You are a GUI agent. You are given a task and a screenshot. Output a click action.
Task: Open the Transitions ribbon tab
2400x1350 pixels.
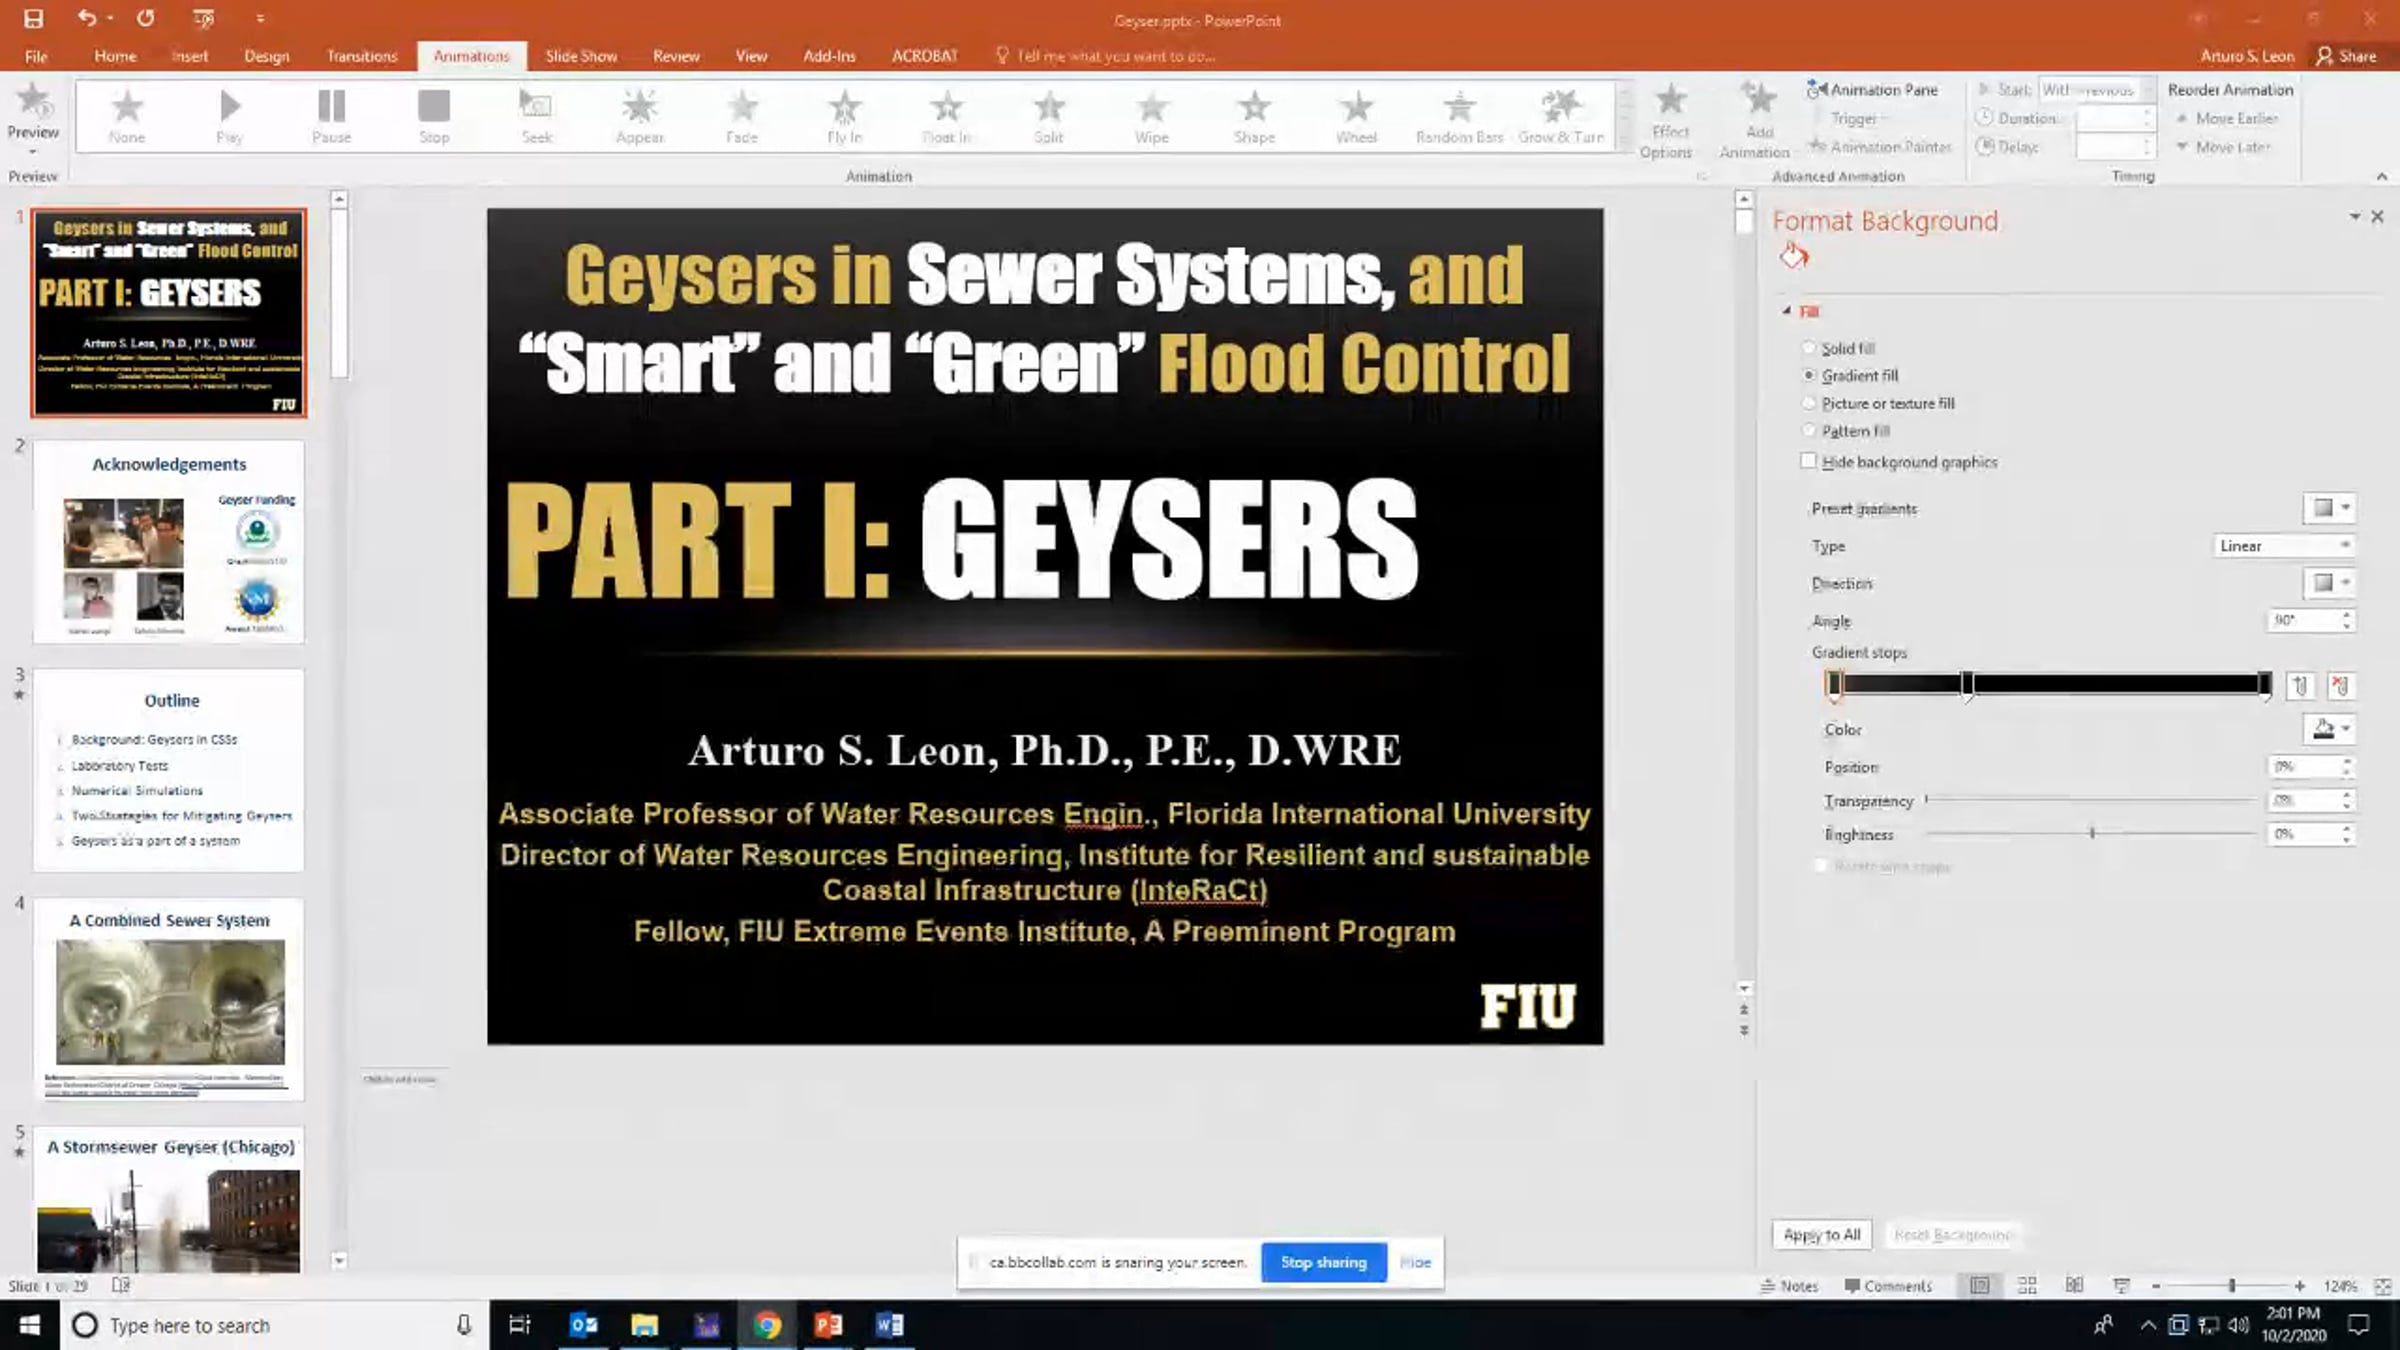[362, 56]
